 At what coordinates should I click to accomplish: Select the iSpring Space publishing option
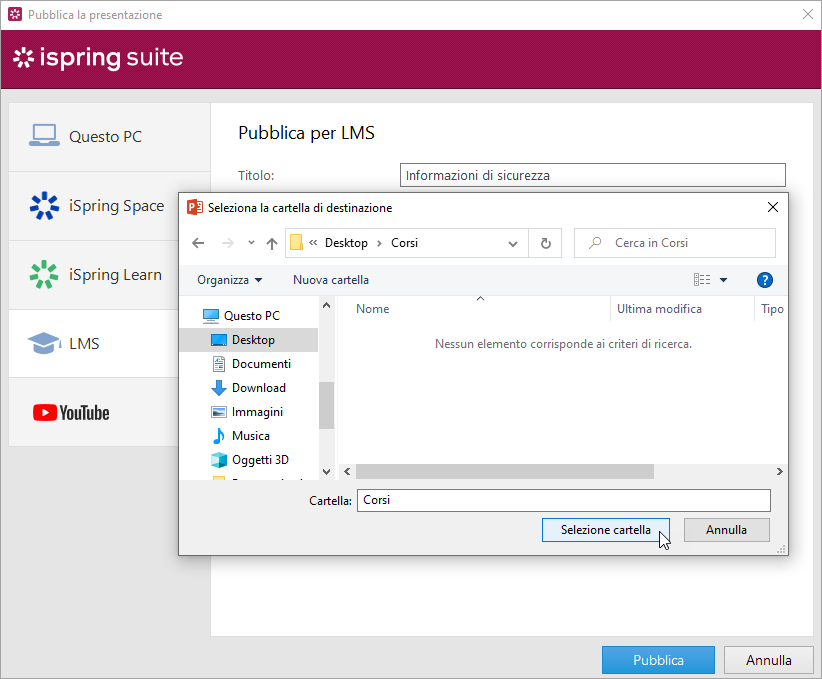pos(110,206)
